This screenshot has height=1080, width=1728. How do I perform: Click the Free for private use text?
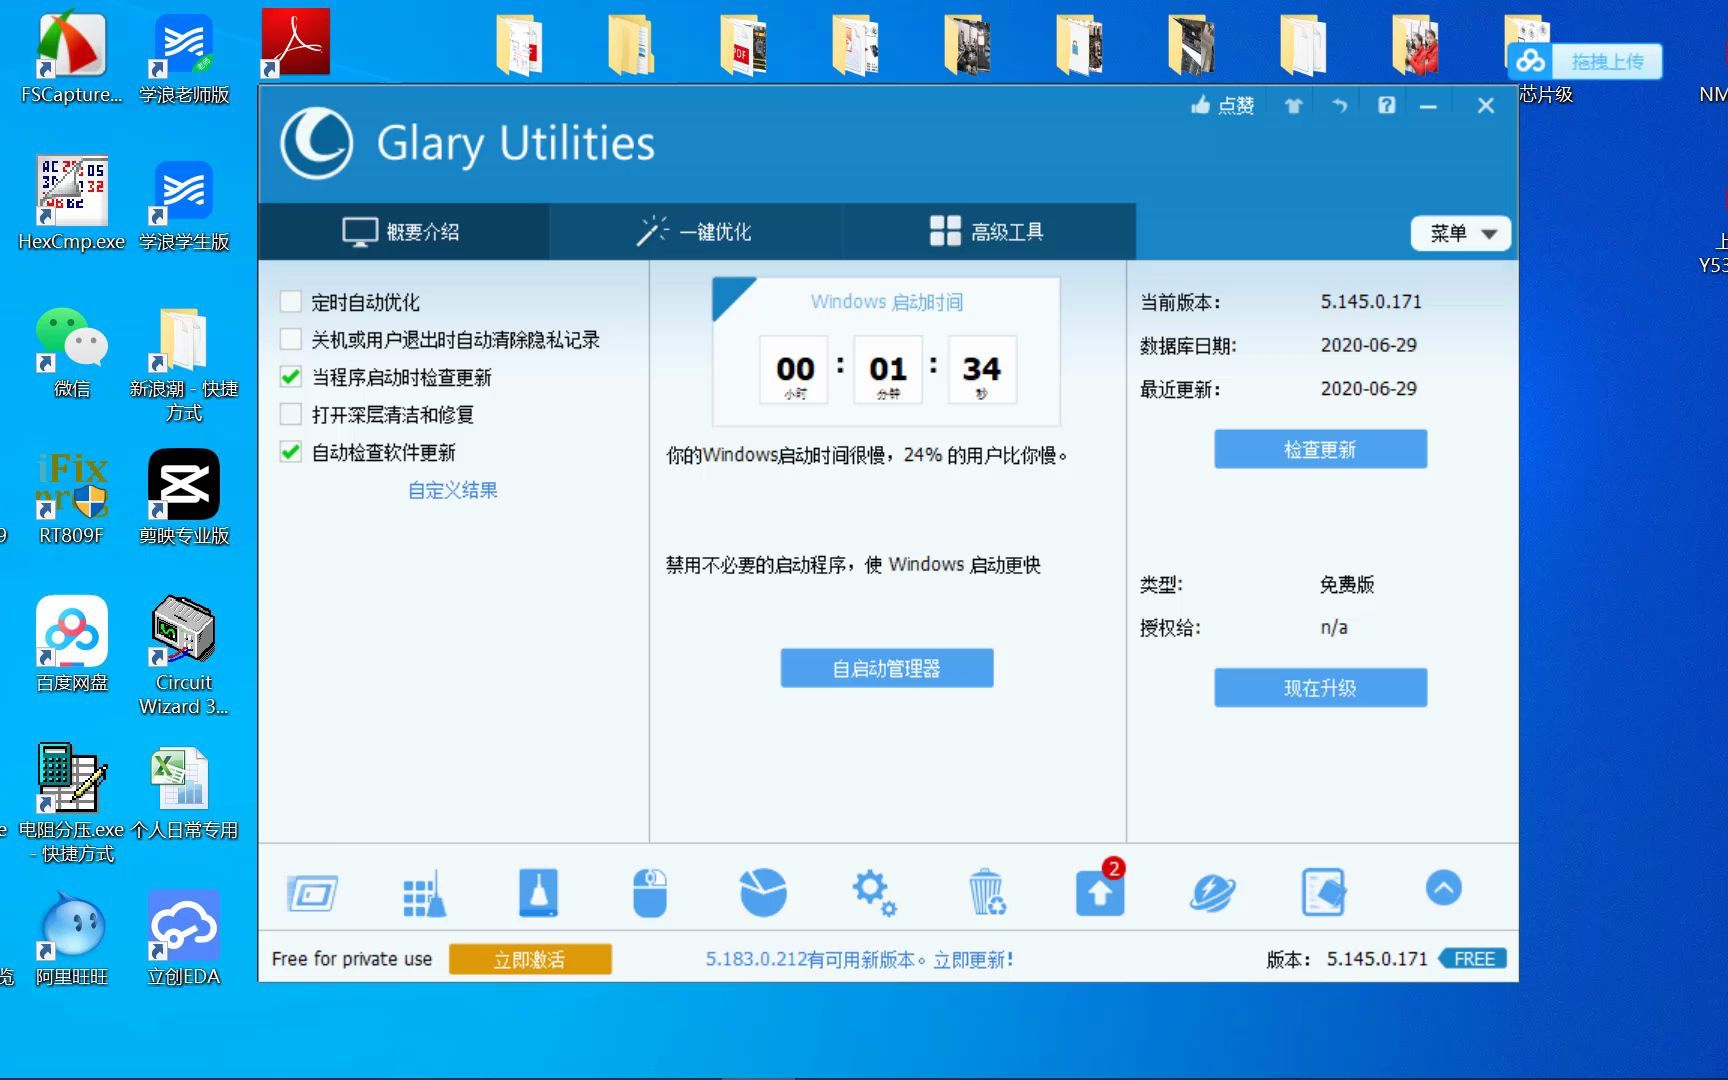[352, 959]
